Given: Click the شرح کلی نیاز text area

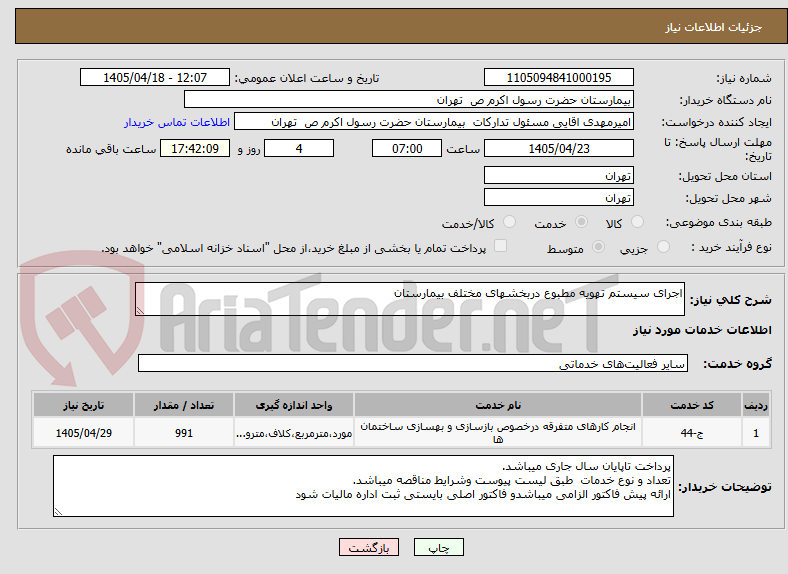Looking at the screenshot, I should pyautogui.click(x=410, y=299).
